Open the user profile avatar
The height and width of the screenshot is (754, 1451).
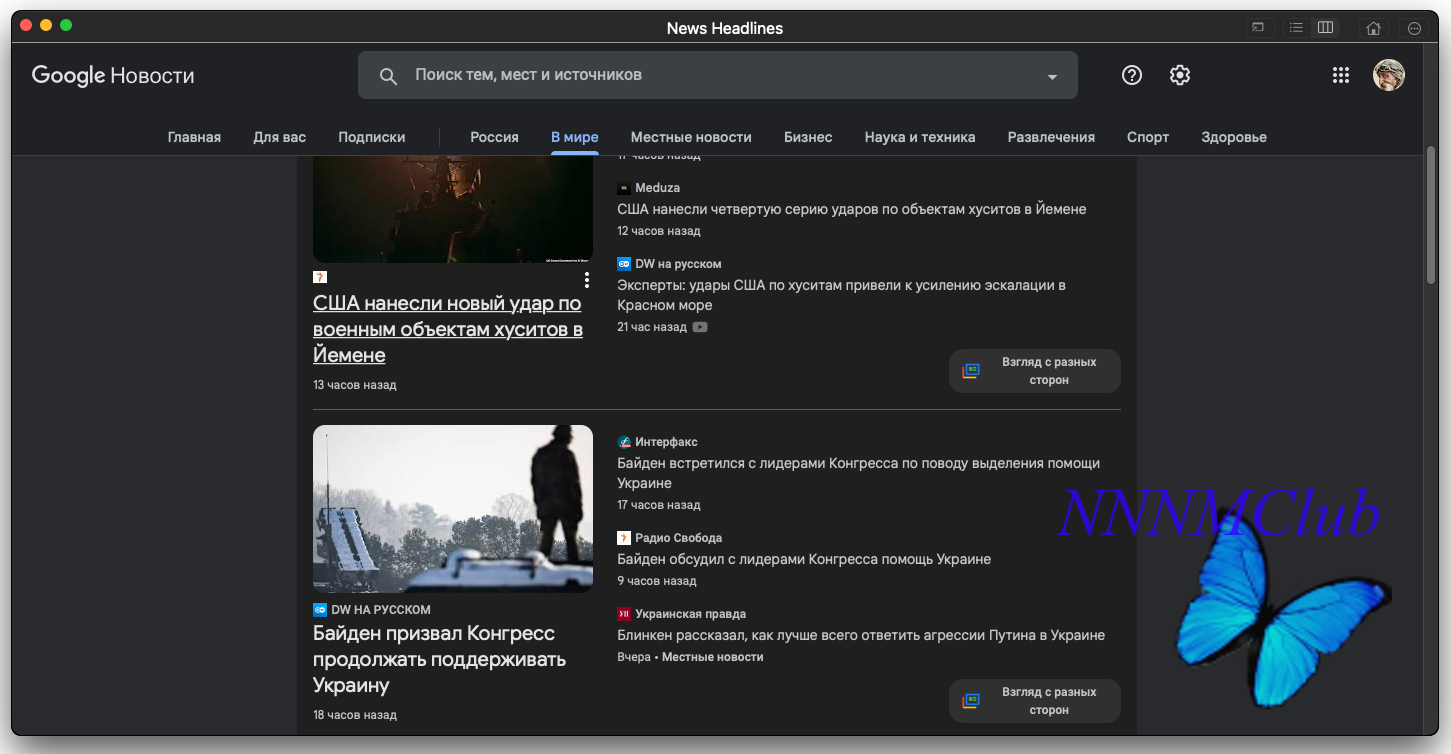1389,75
